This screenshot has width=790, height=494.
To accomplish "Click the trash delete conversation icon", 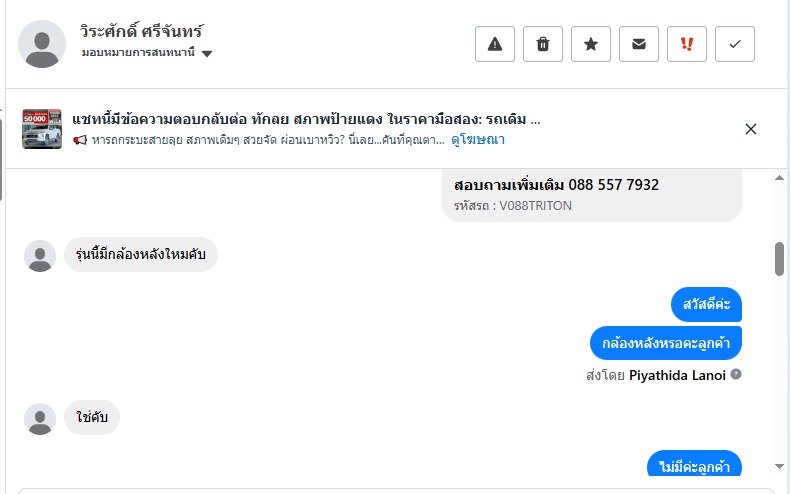I will pos(543,44).
